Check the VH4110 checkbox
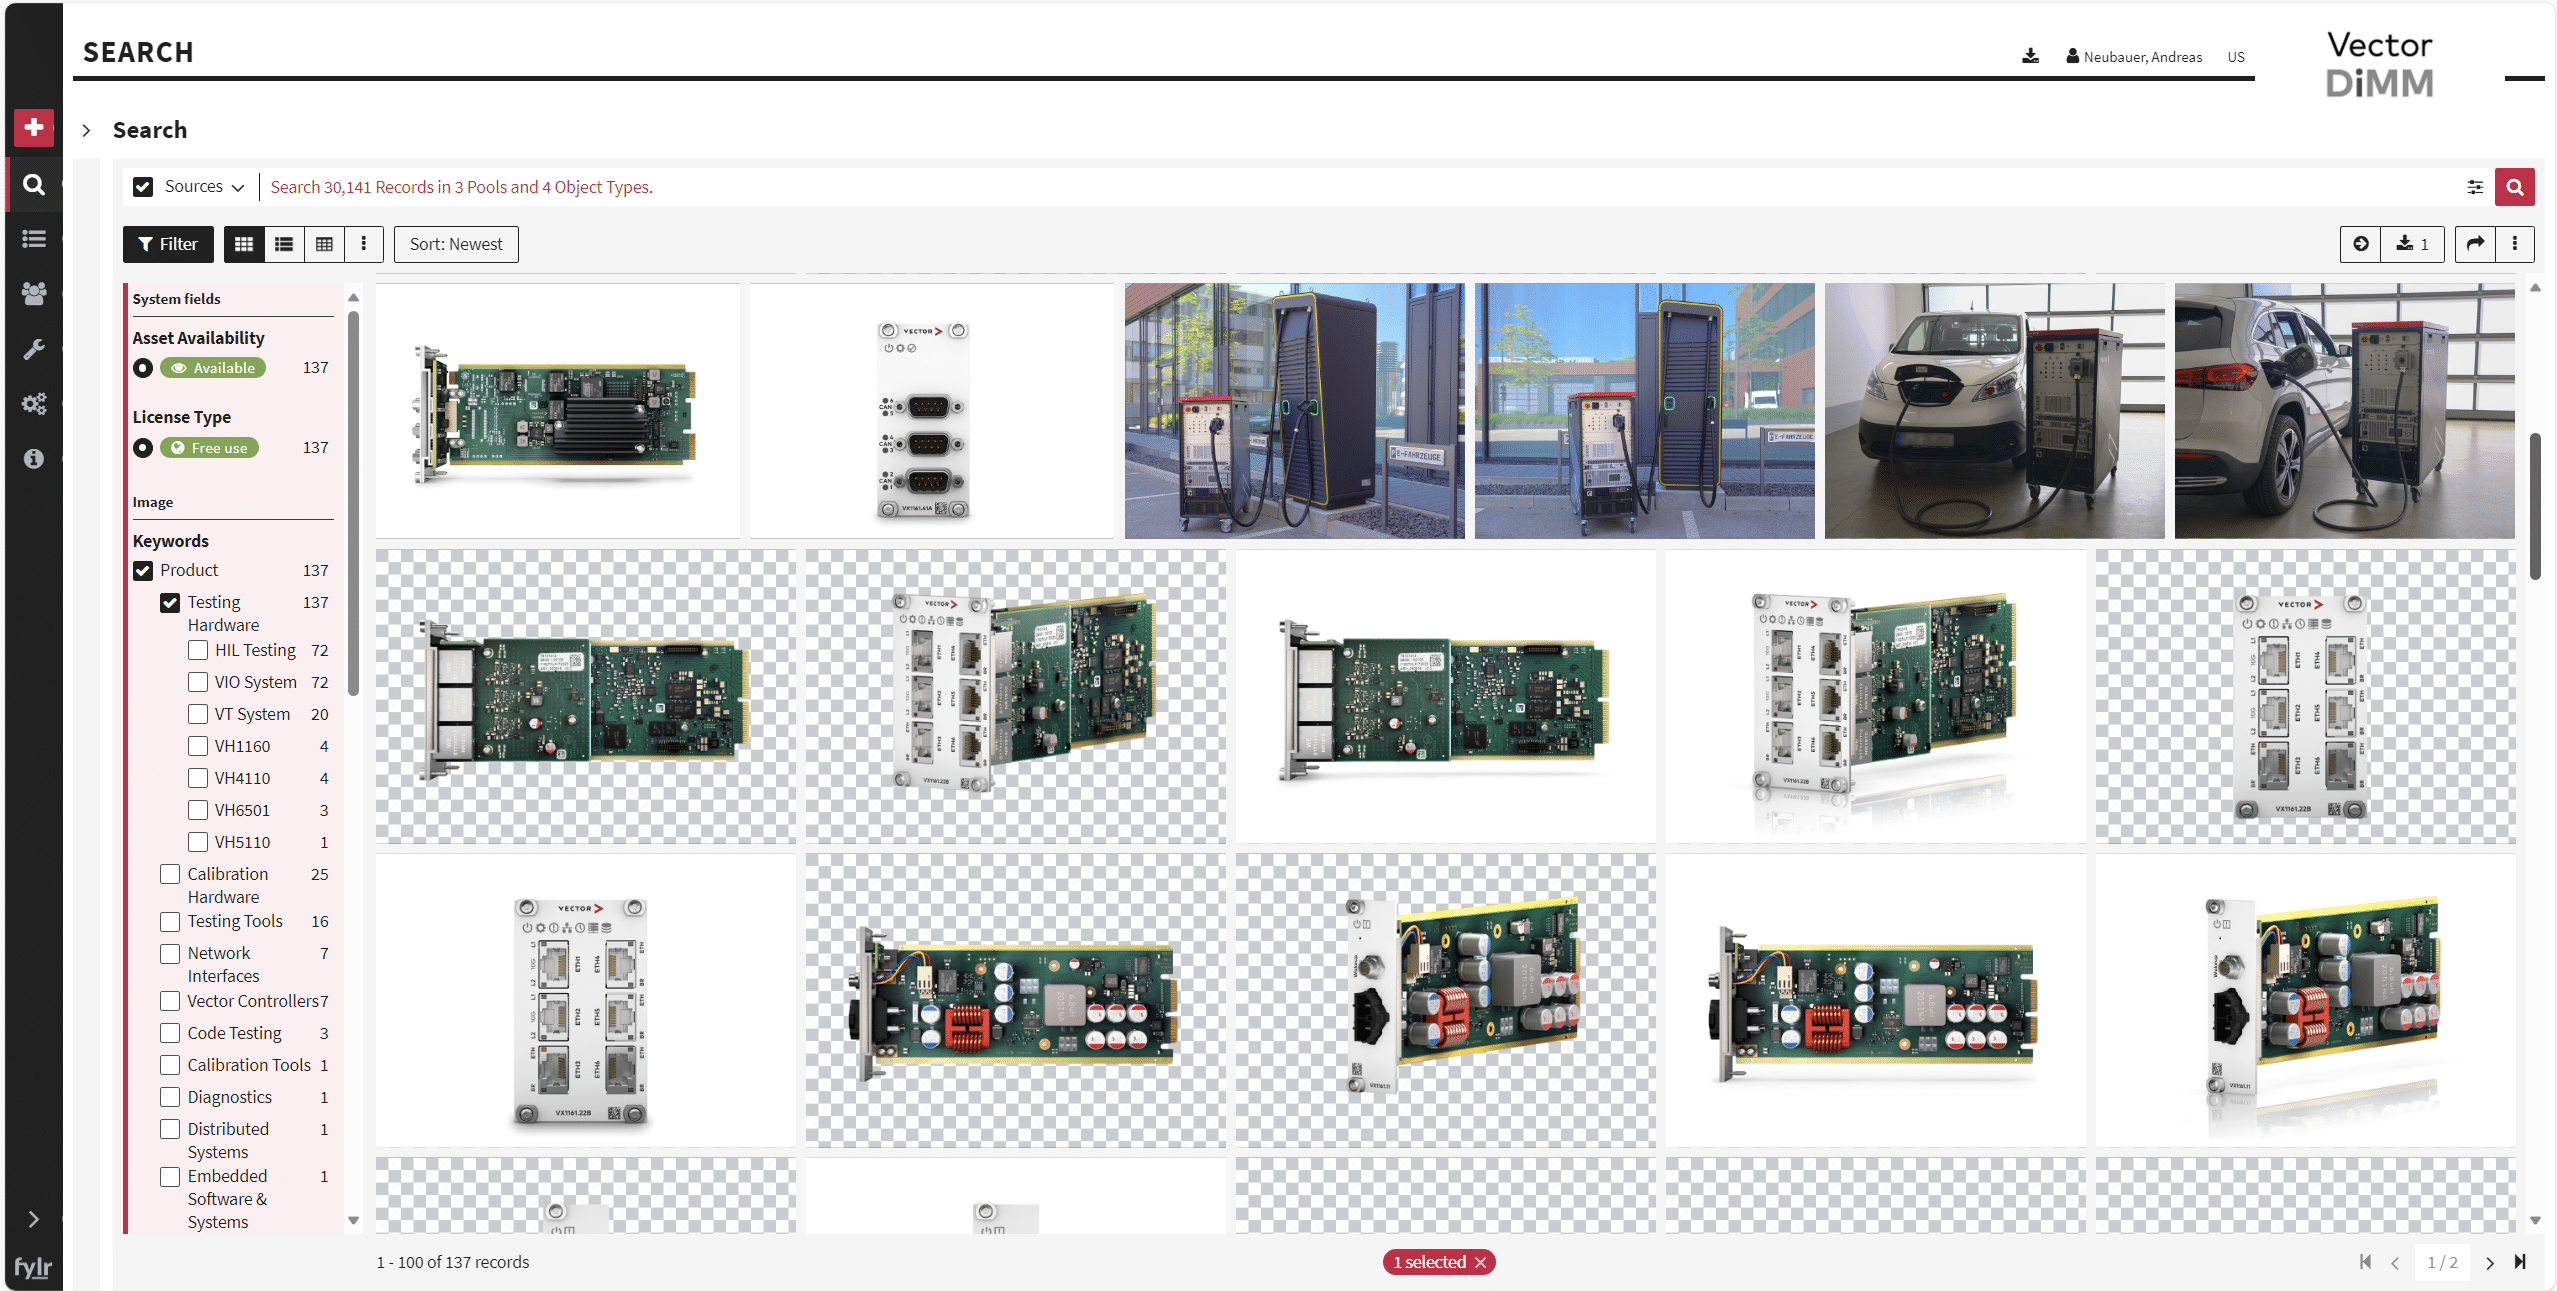This screenshot has width=2557, height=1291. 198,778
